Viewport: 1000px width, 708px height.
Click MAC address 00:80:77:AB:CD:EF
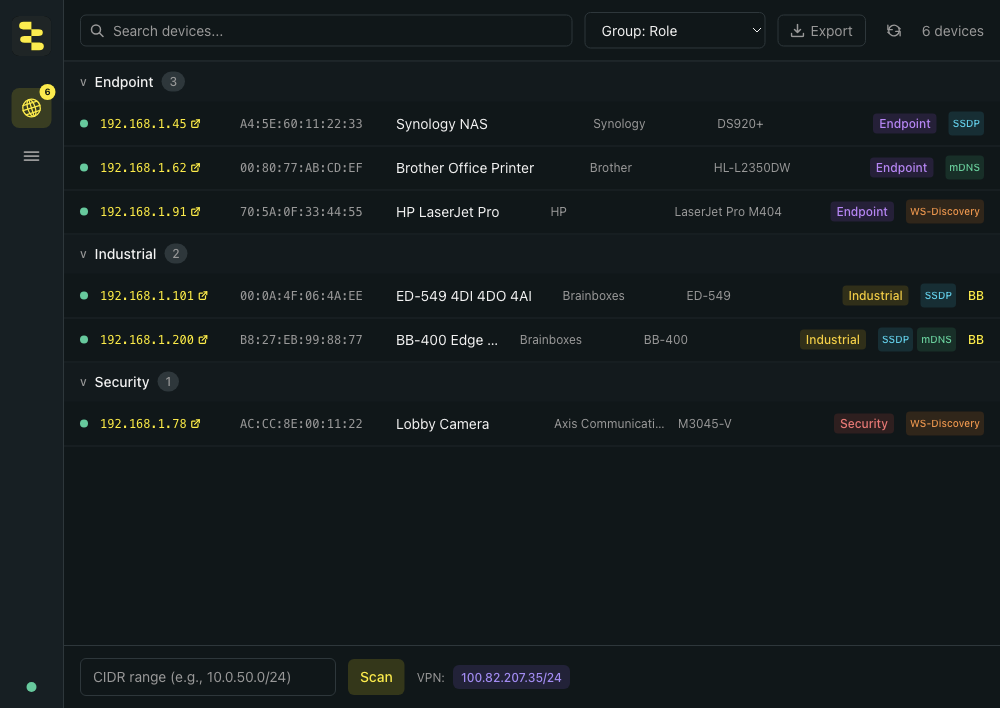pyautogui.click(x=301, y=168)
